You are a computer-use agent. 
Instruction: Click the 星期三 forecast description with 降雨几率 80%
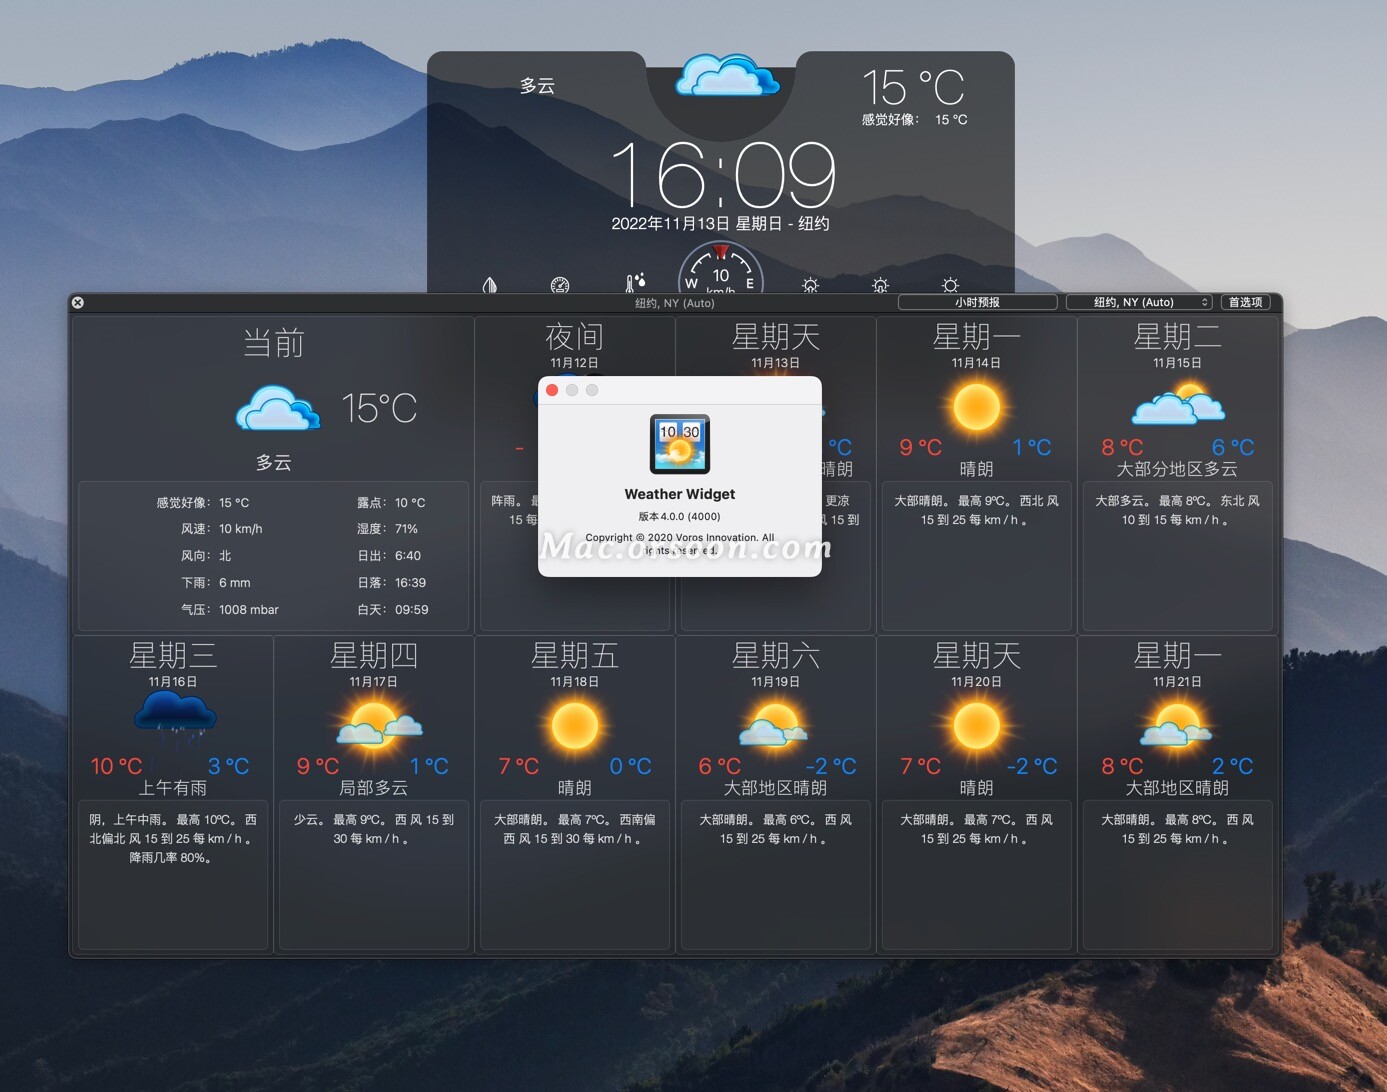(x=173, y=838)
